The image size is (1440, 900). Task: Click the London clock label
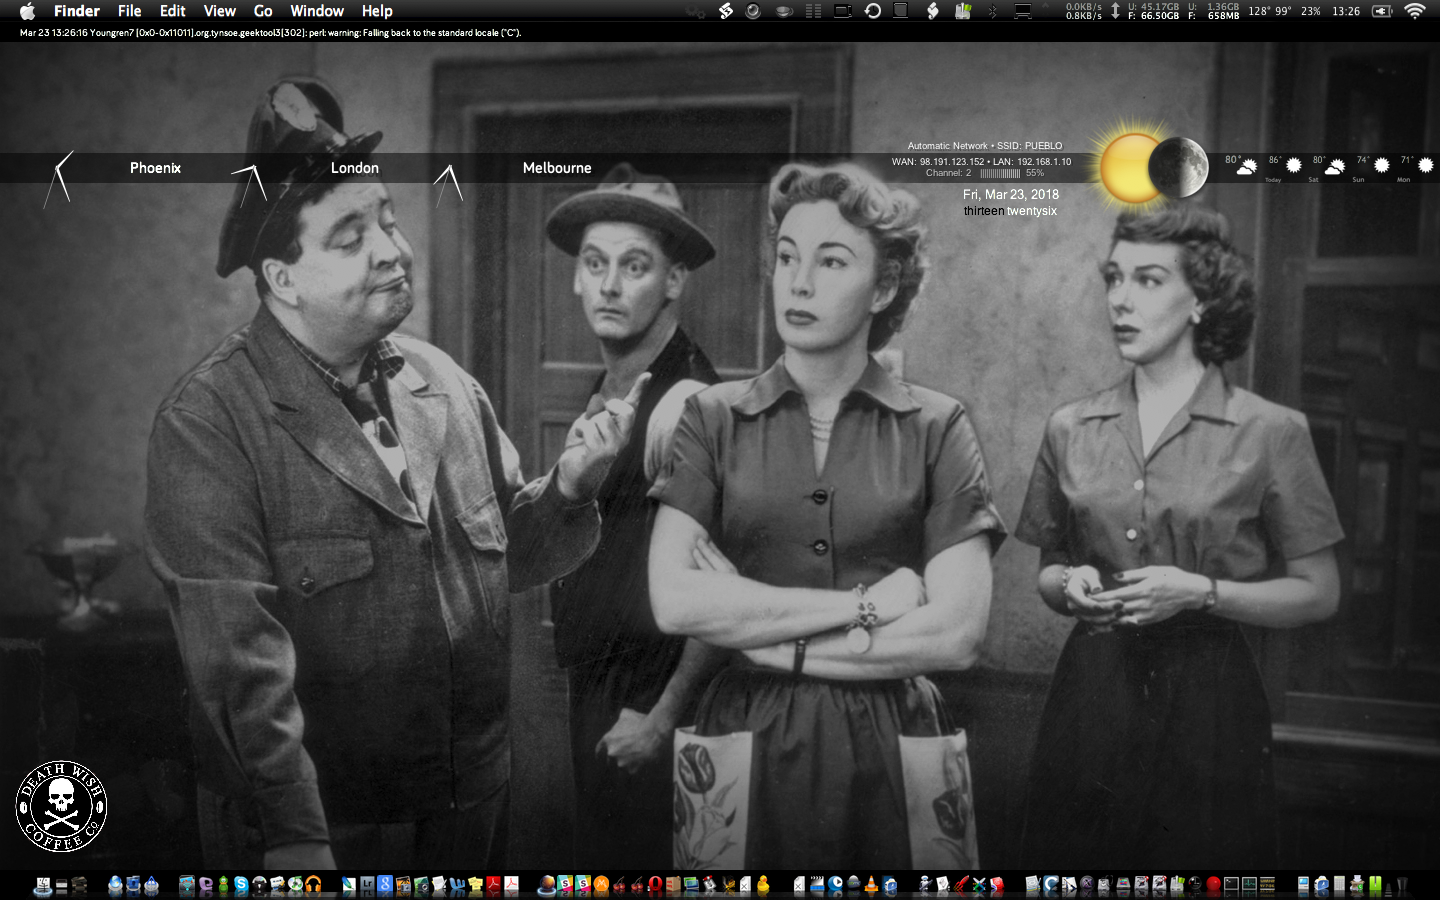tap(355, 168)
